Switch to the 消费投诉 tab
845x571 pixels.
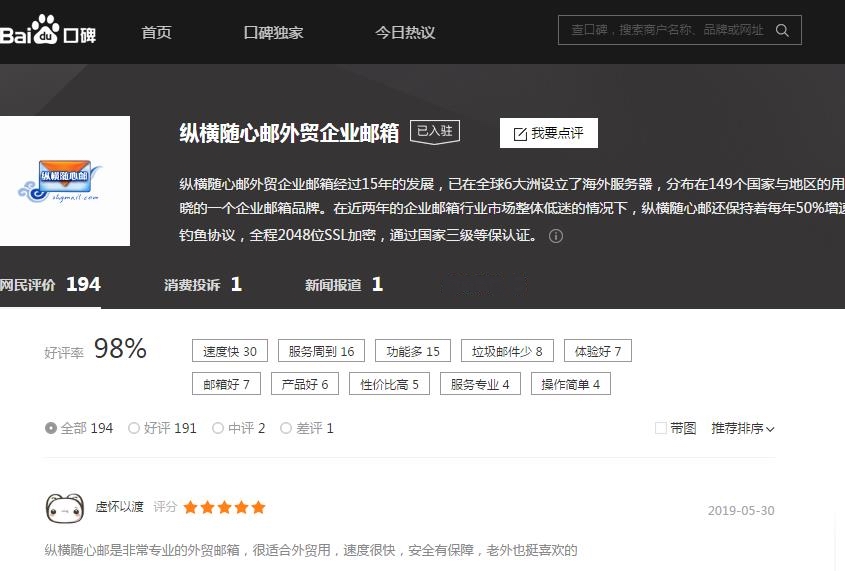coord(202,285)
